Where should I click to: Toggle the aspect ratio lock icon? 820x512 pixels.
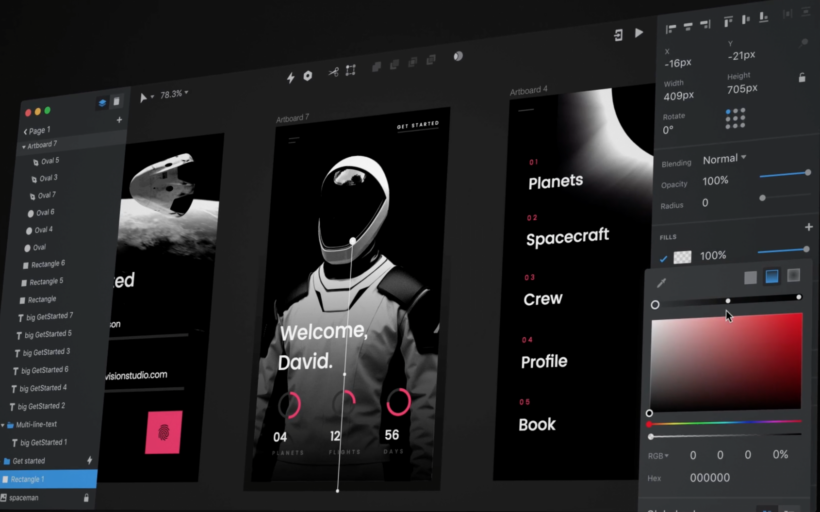(802, 77)
